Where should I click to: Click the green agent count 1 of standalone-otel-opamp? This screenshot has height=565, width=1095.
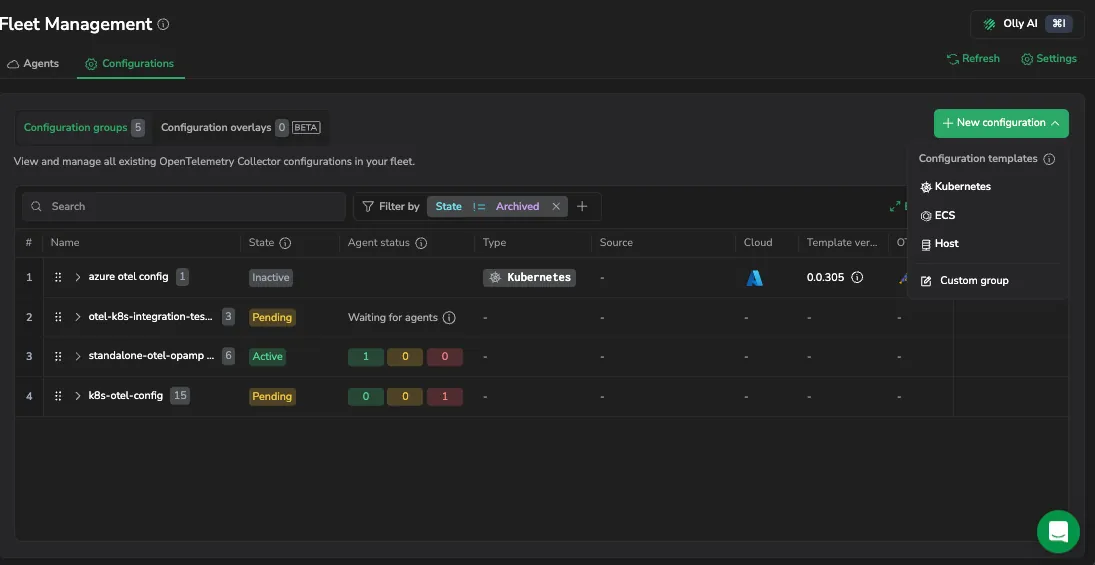pos(366,357)
